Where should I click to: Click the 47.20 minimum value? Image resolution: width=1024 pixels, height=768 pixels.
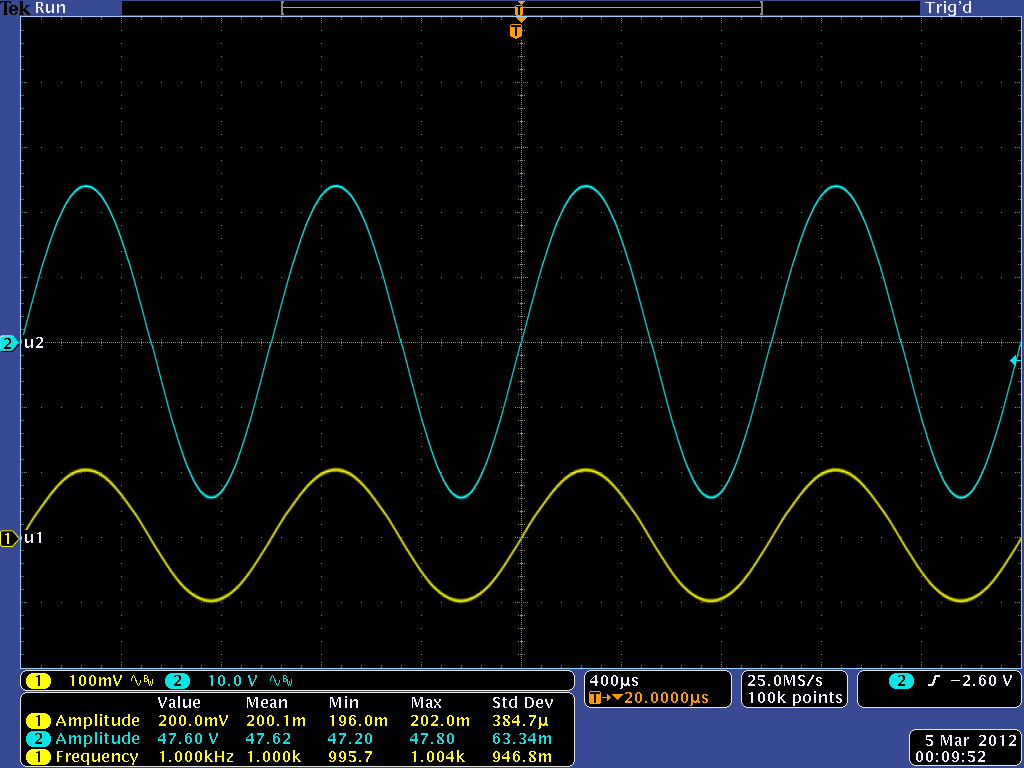[x=351, y=739]
